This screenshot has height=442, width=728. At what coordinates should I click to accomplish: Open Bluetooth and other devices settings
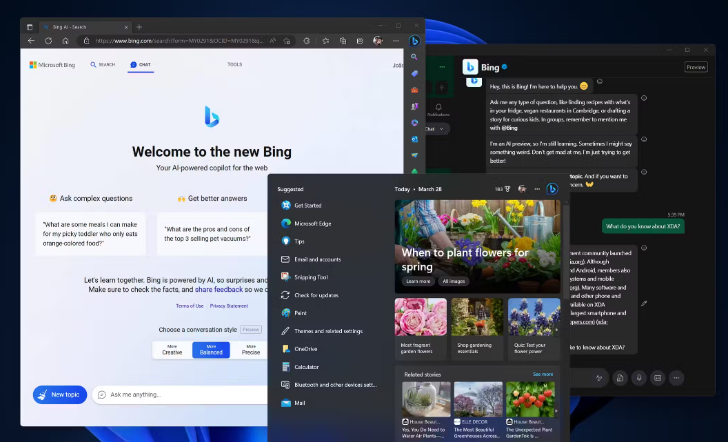[331, 385]
